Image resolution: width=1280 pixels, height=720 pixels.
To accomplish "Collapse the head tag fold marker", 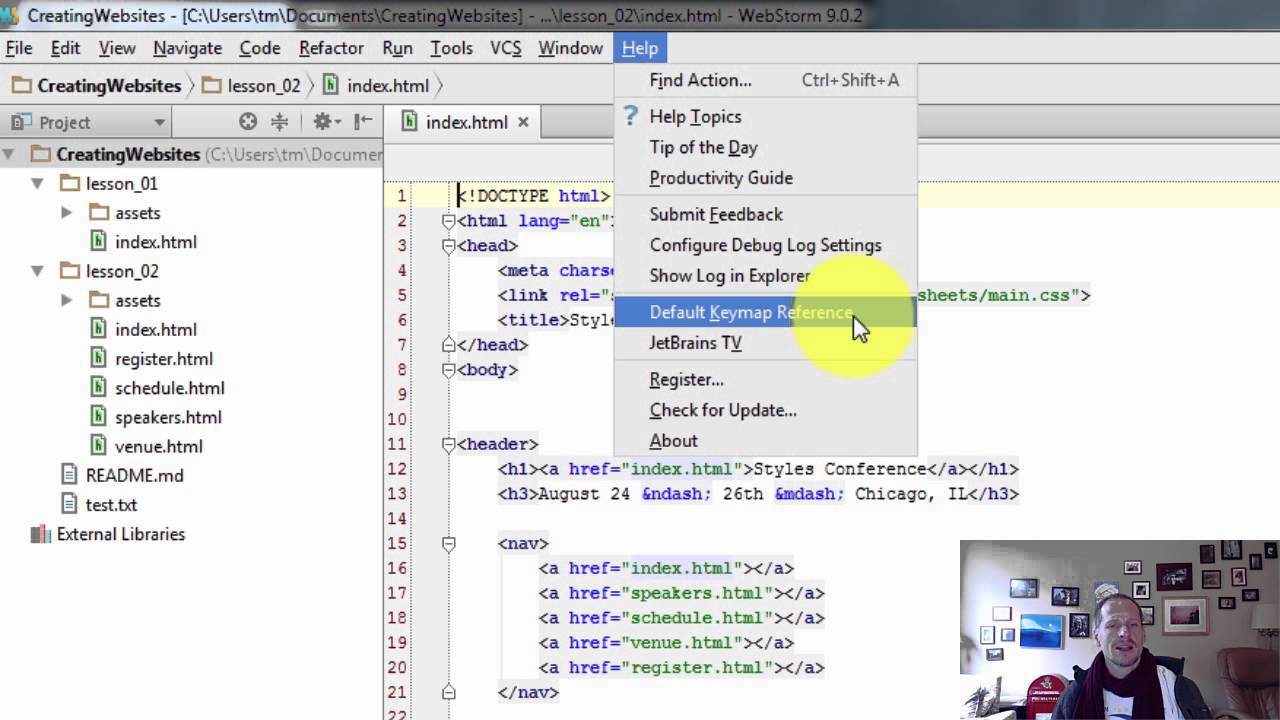I will pos(449,245).
